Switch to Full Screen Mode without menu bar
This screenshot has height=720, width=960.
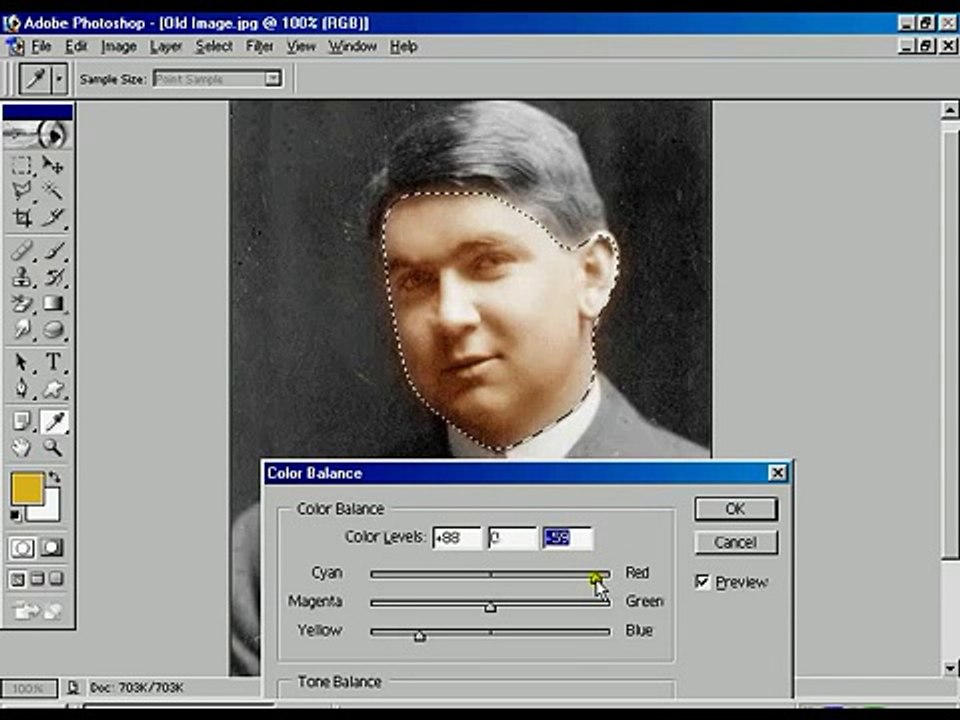click(x=56, y=579)
